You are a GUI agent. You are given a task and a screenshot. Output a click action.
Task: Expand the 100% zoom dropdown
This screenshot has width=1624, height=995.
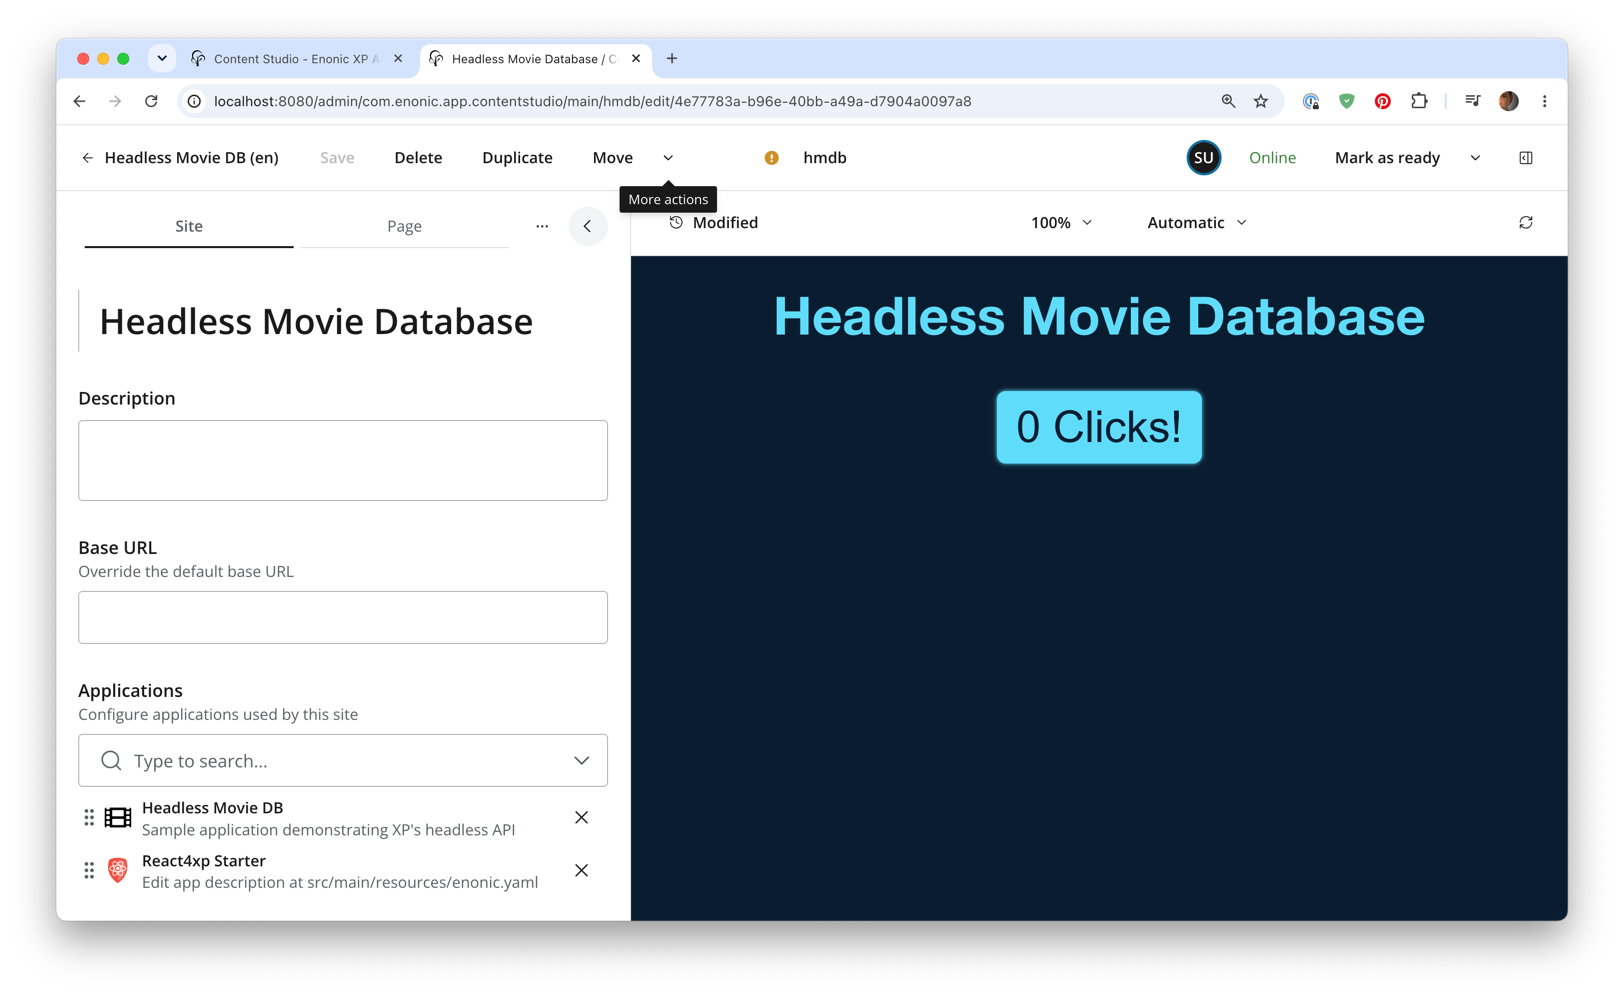[x=1061, y=223]
